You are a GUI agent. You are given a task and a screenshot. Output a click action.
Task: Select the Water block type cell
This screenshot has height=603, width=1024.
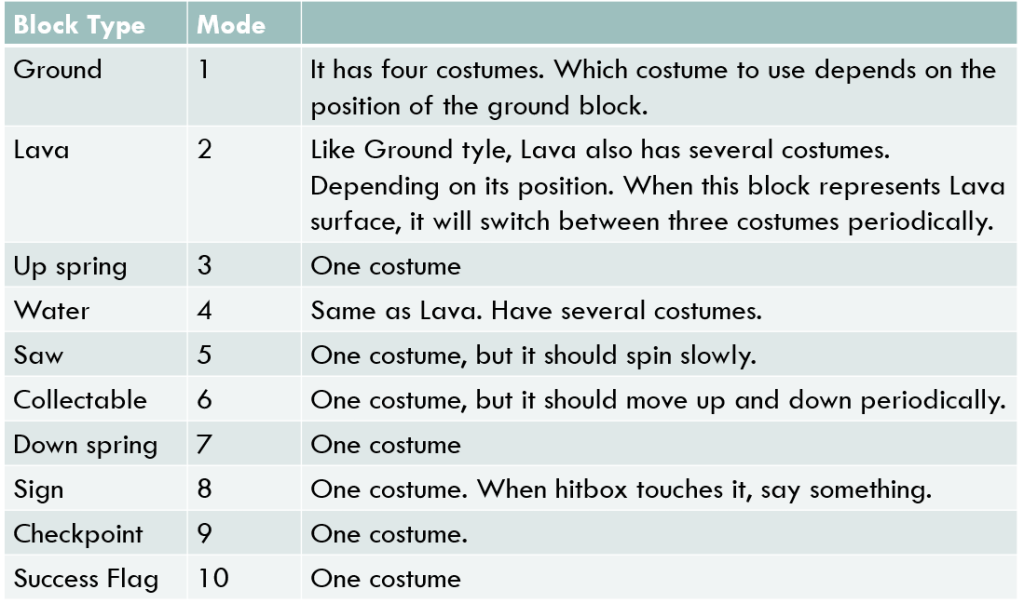[x=51, y=311]
